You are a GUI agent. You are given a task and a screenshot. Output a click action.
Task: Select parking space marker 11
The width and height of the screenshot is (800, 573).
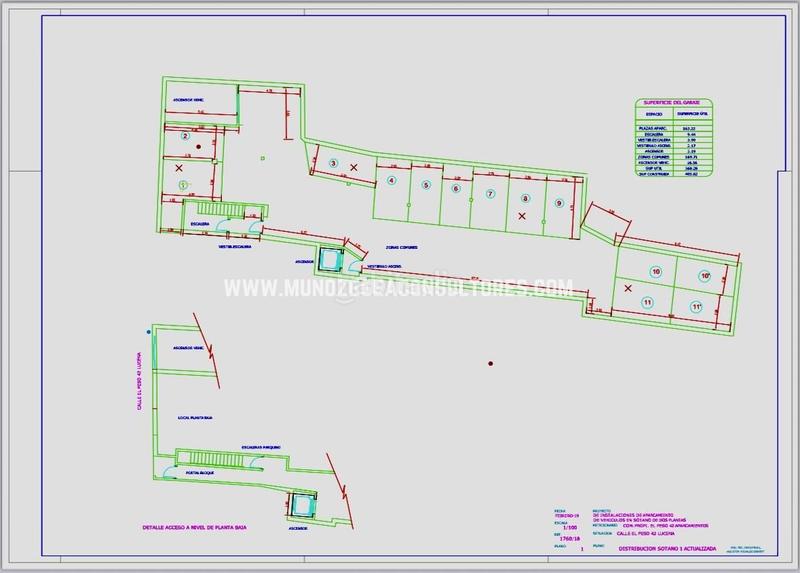point(648,302)
